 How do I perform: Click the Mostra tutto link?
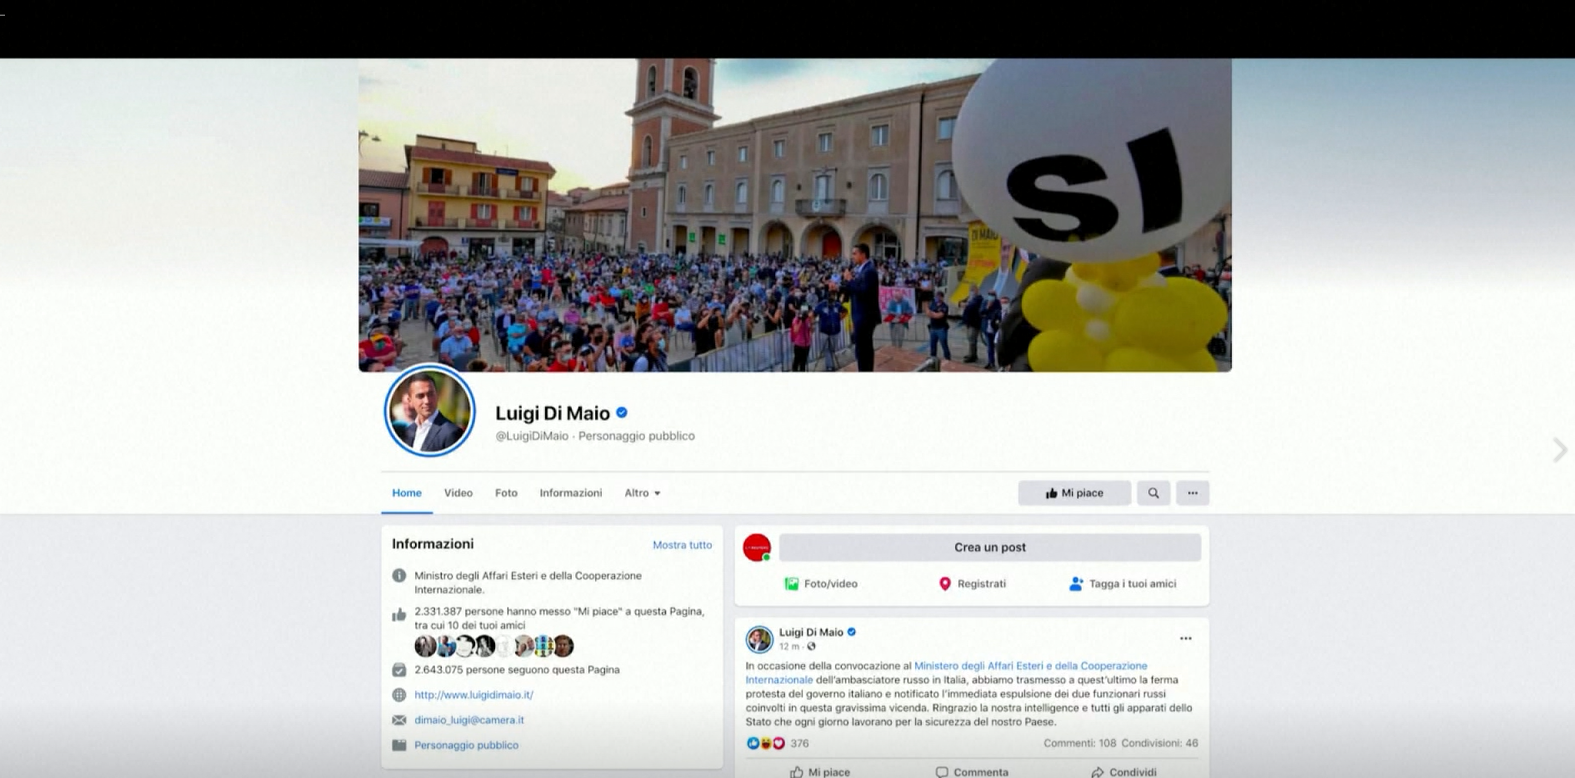[x=682, y=545]
